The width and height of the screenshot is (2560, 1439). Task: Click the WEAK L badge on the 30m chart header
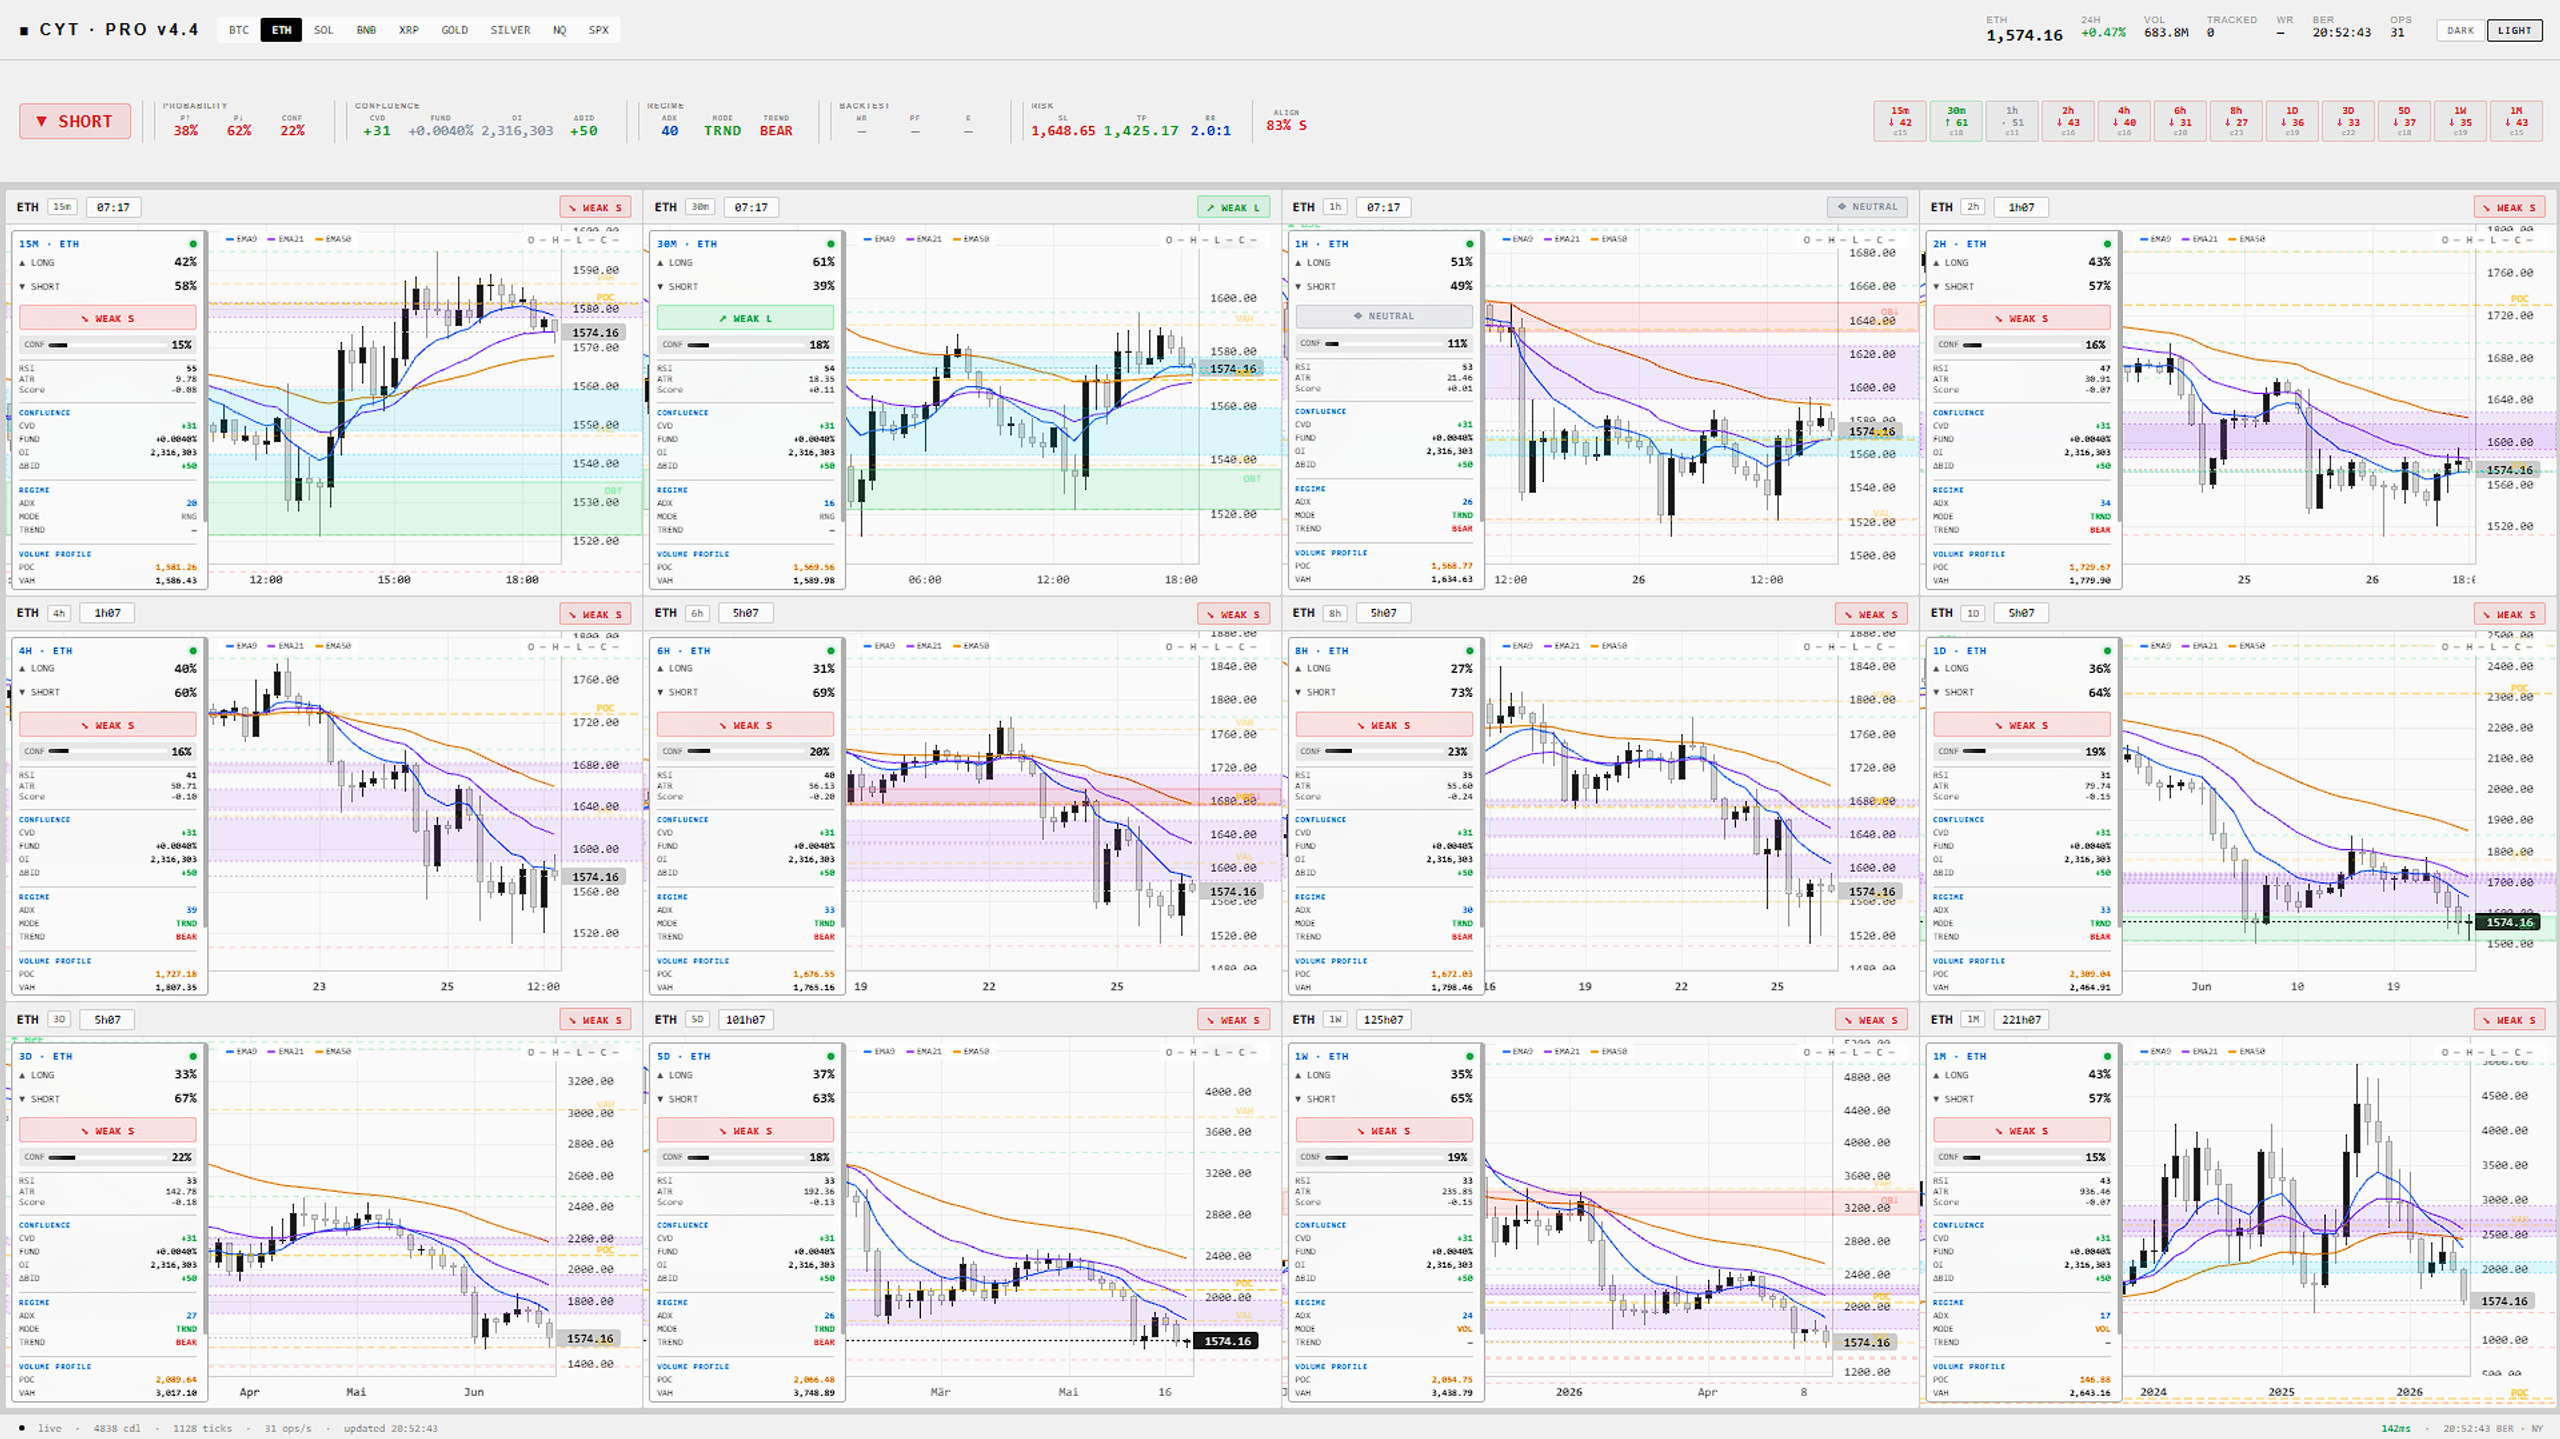click(1233, 207)
